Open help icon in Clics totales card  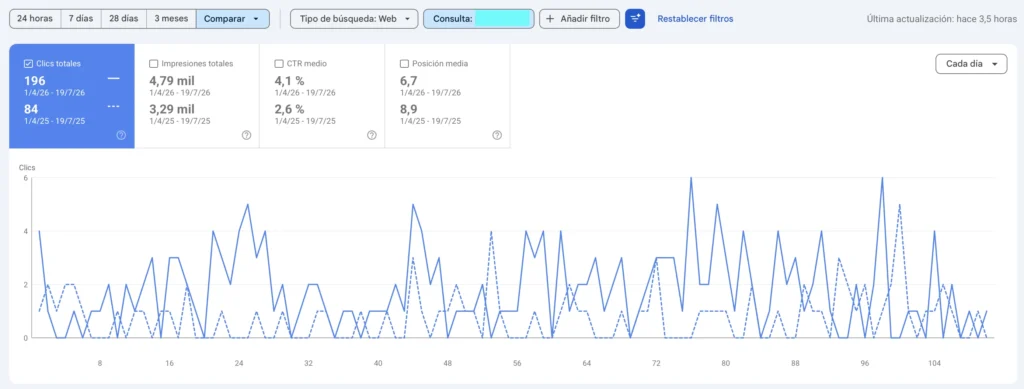tap(121, 135)
